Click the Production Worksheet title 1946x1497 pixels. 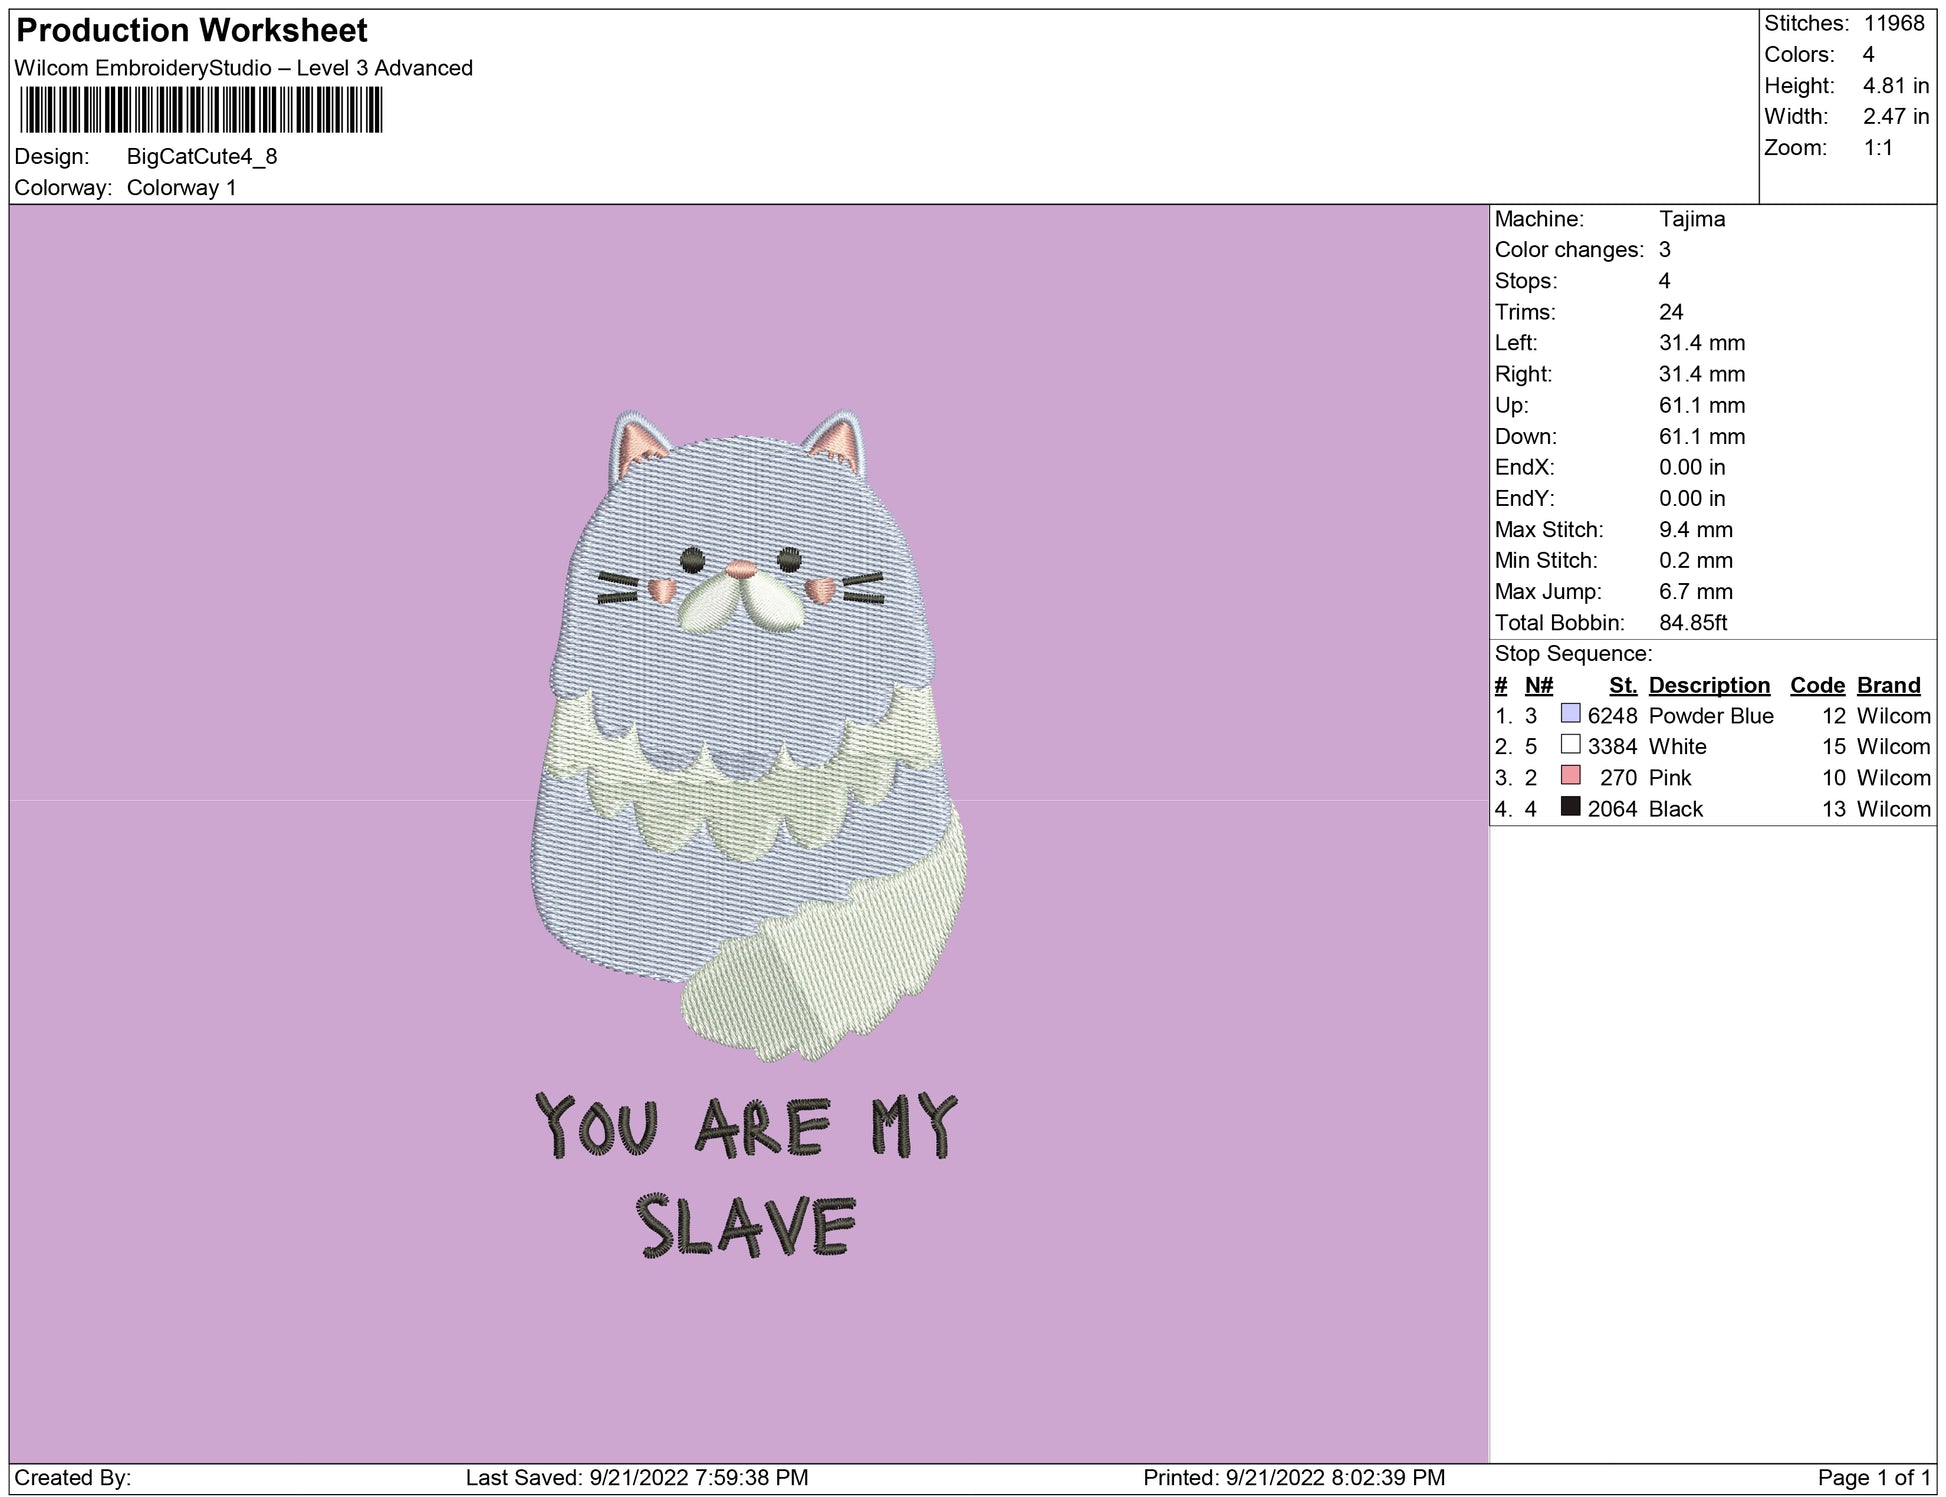(192, 31)
